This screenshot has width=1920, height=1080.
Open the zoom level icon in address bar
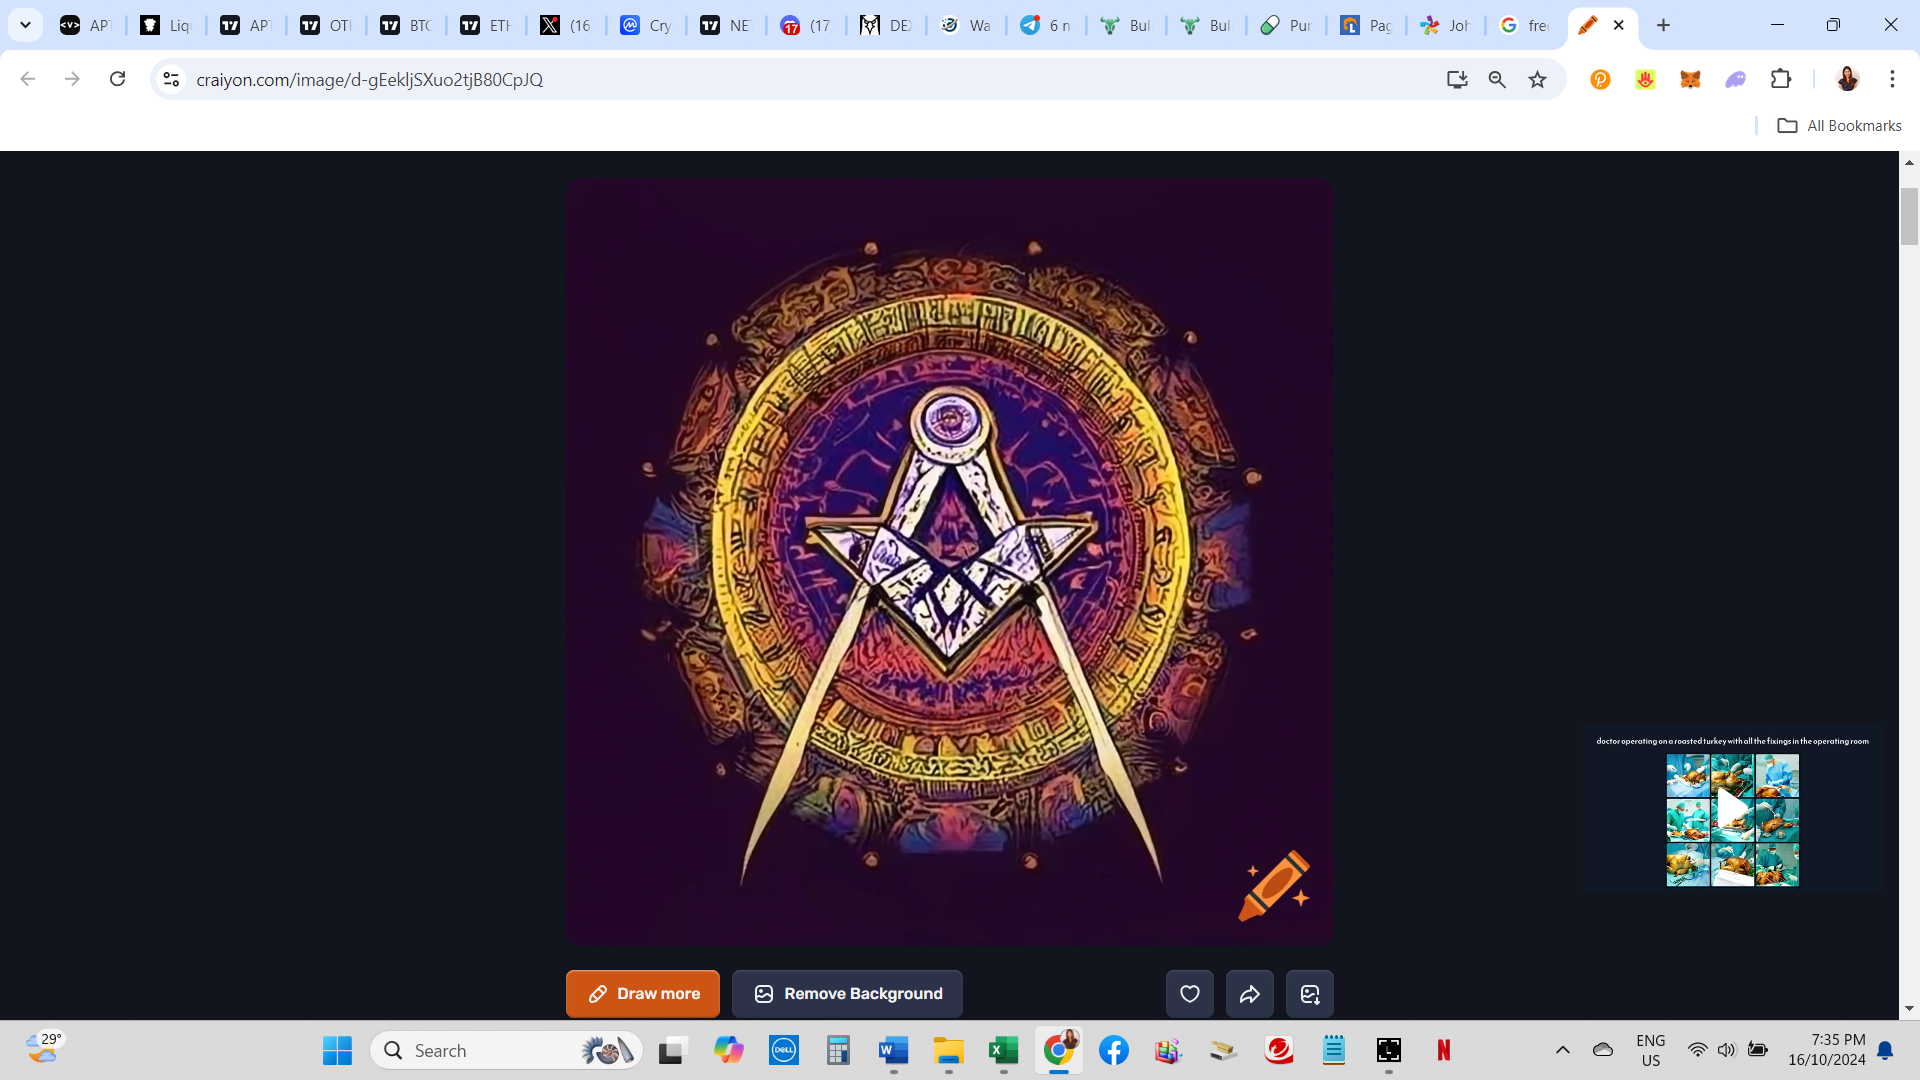[x=1497, y=79]
